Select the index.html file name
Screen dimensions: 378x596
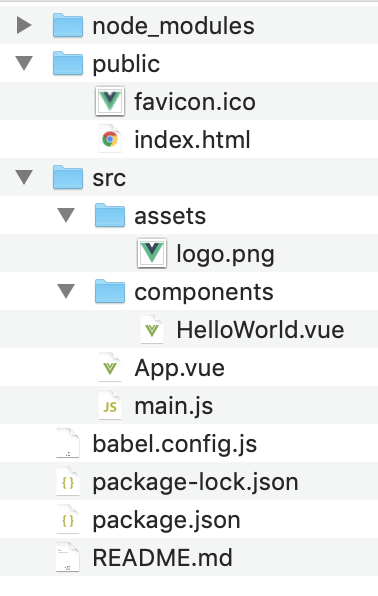(x=192, y=139)
